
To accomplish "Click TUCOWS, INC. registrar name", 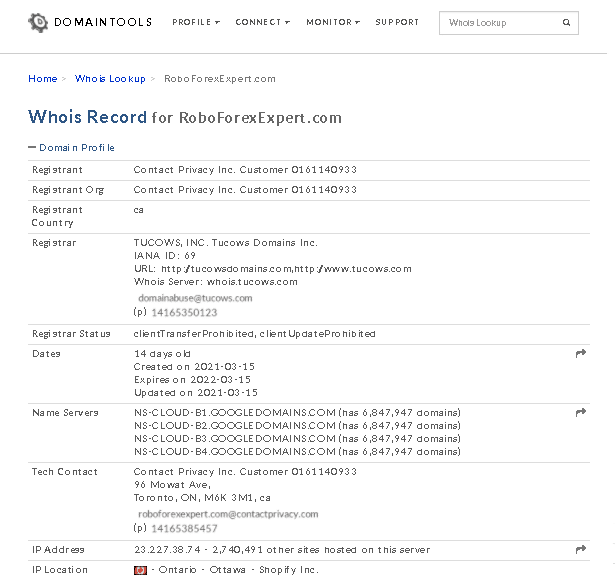I will pos(226,243).
